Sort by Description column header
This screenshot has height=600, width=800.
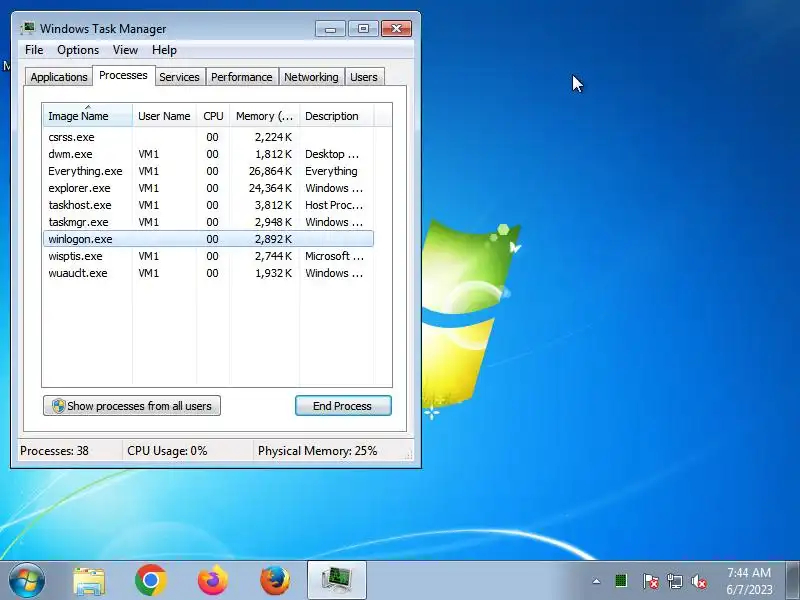337,116
